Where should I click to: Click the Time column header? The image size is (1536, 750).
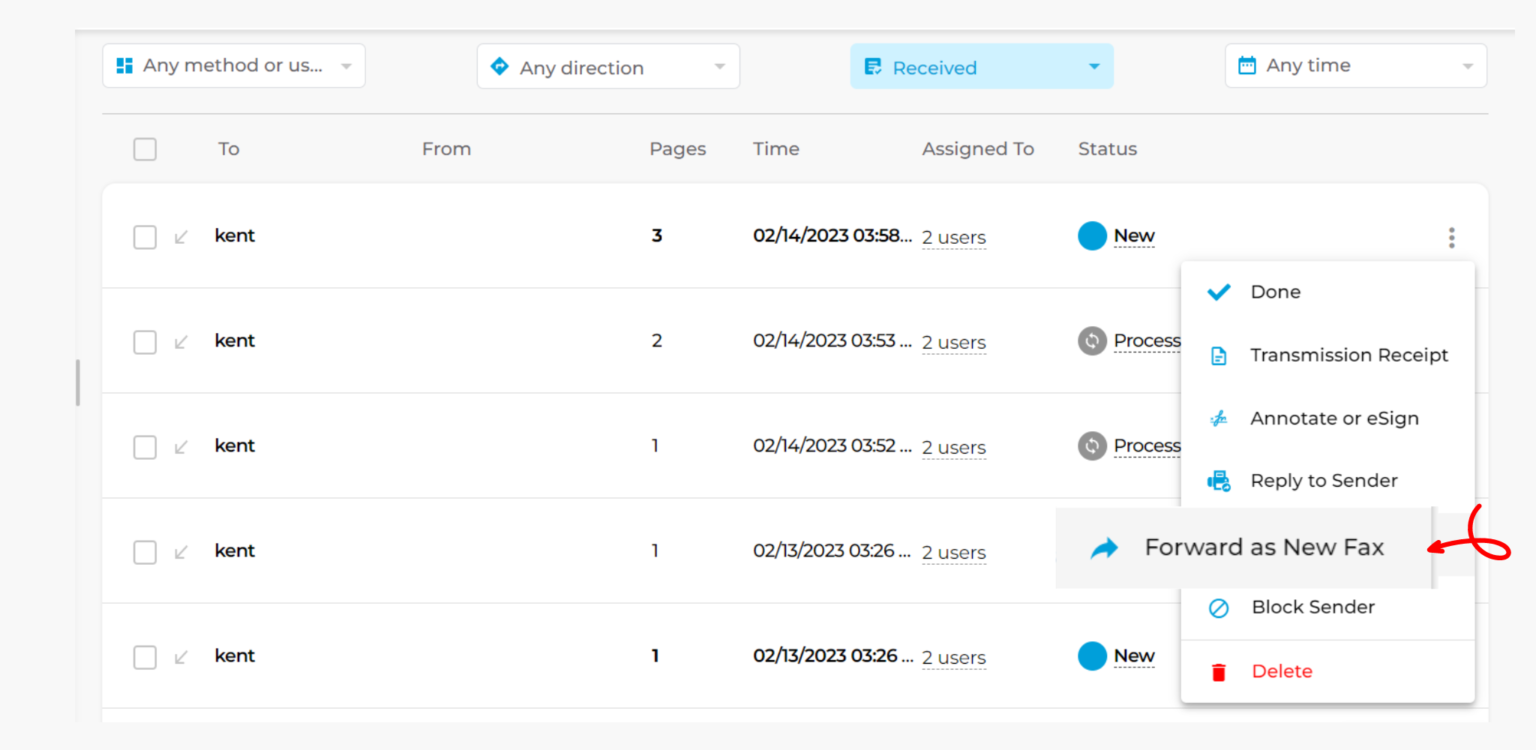pyautogui.click(x=776, y=149)
